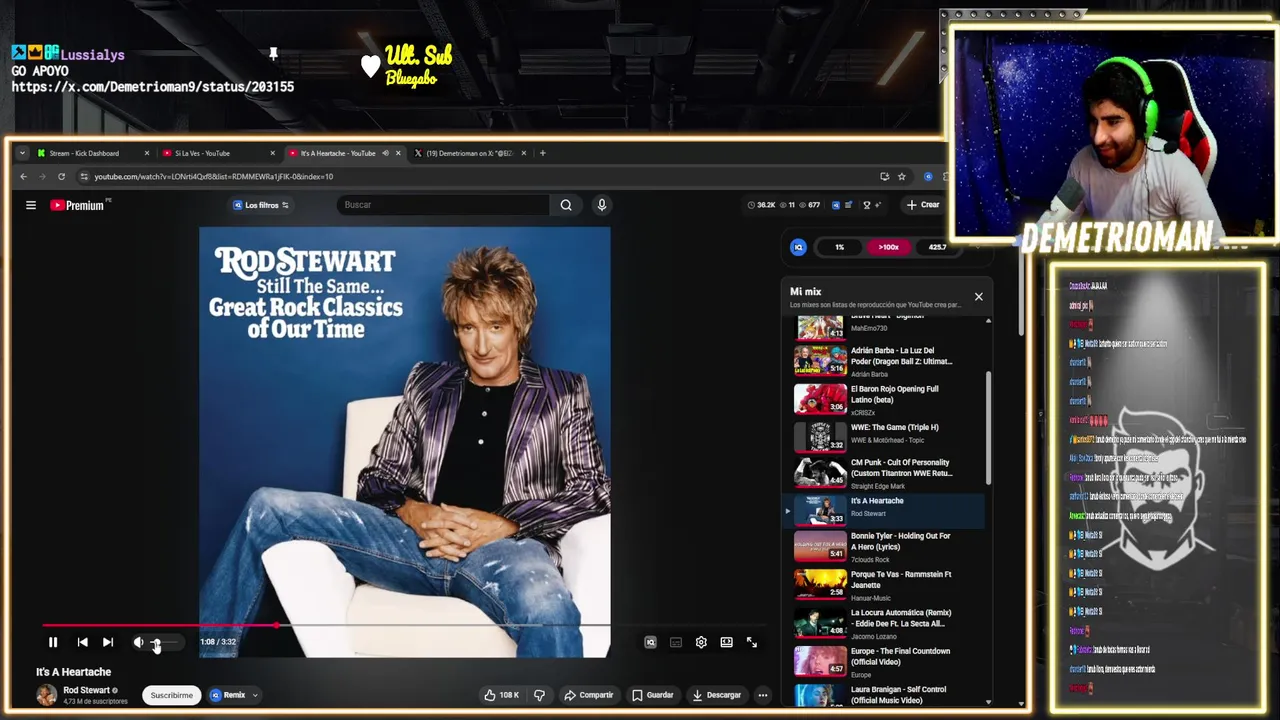The width and height of the screenshot is (1280, 720).
Task: Open Rod Stewart channel avatar
Action: click(47, 695)
